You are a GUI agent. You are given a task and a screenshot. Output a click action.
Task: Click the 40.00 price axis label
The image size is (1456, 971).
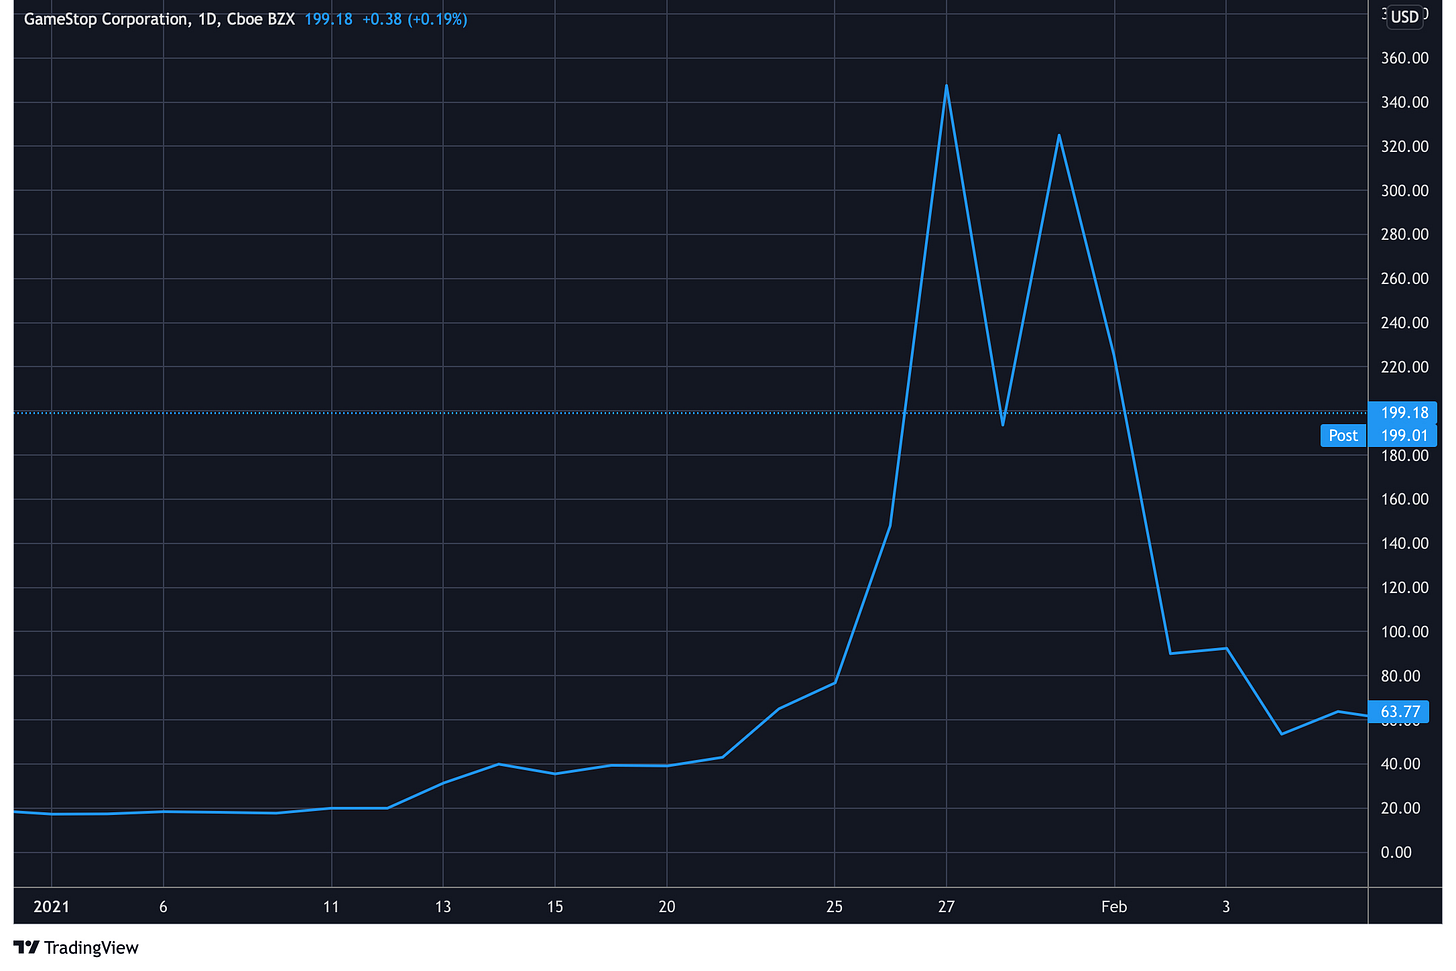coord(1400,764)
